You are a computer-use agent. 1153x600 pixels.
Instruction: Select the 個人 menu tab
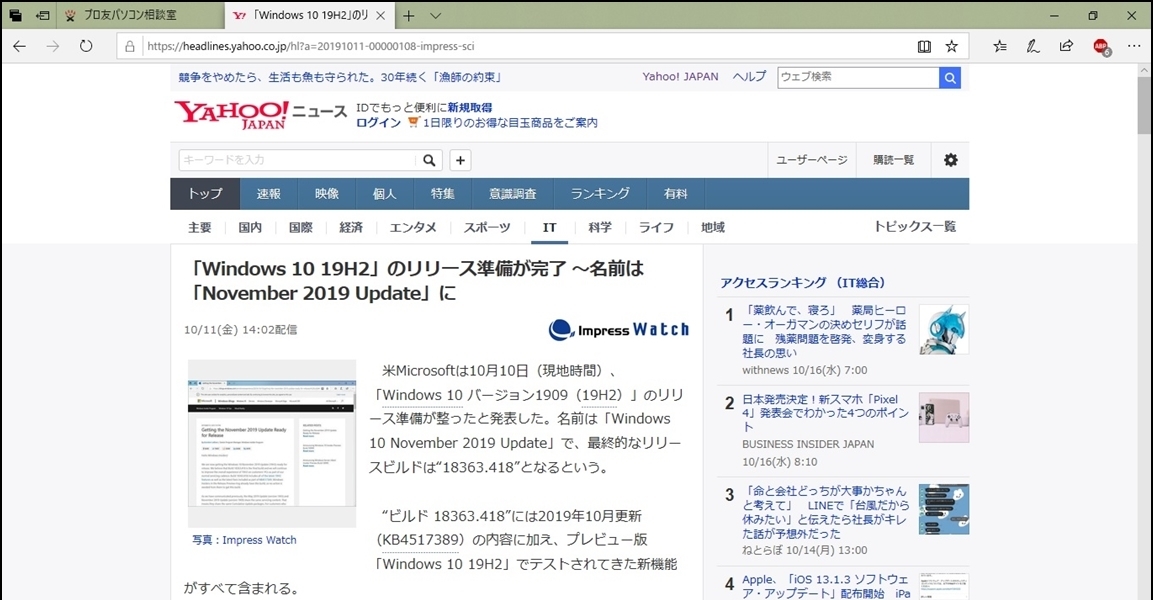[x=385, y=194]
